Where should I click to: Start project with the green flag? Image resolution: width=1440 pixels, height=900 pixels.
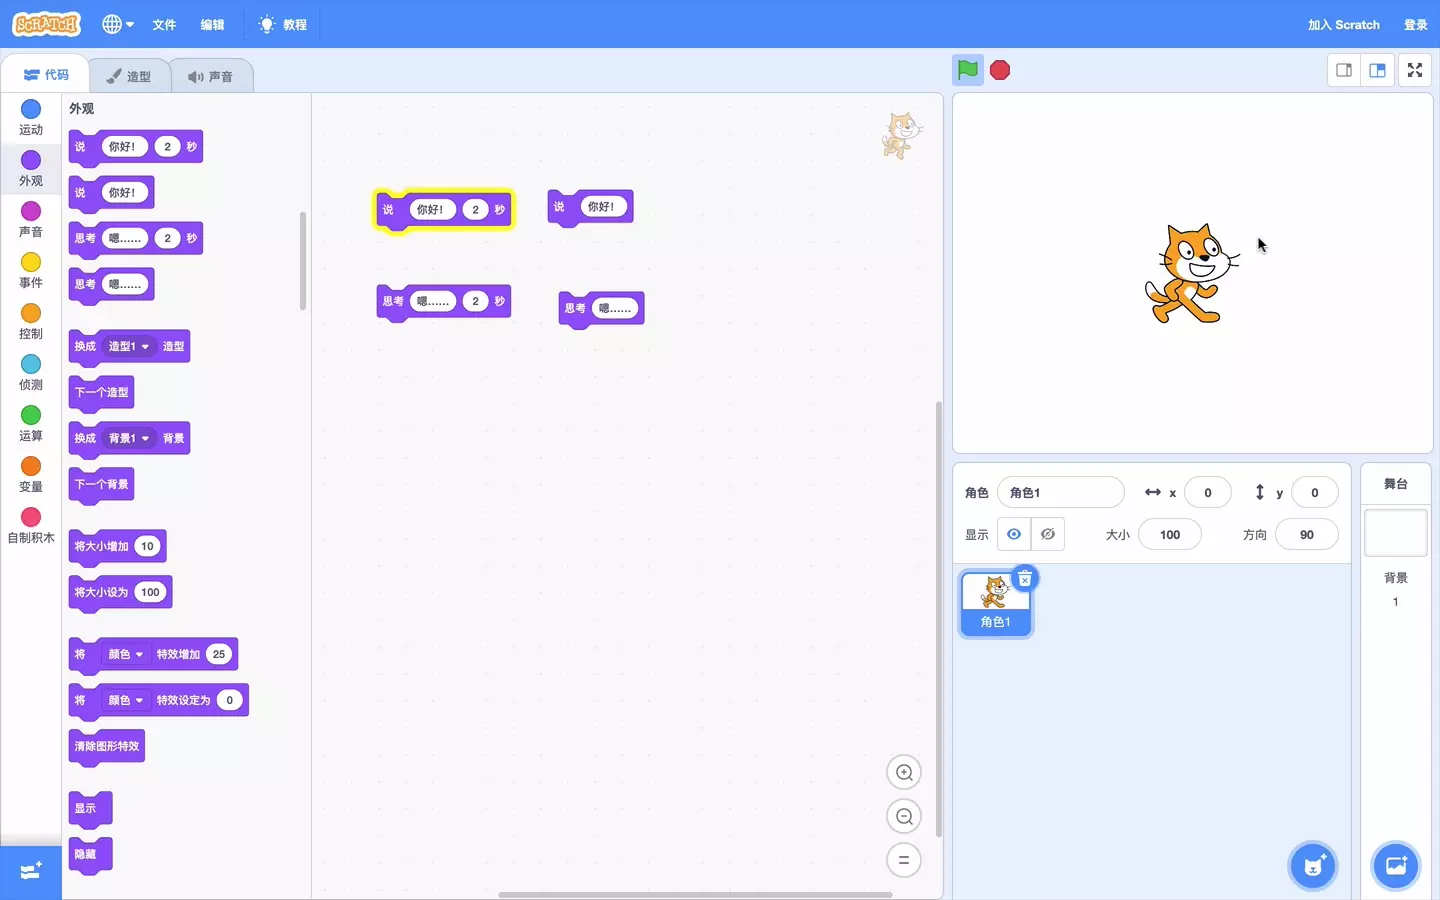point(968,70)
